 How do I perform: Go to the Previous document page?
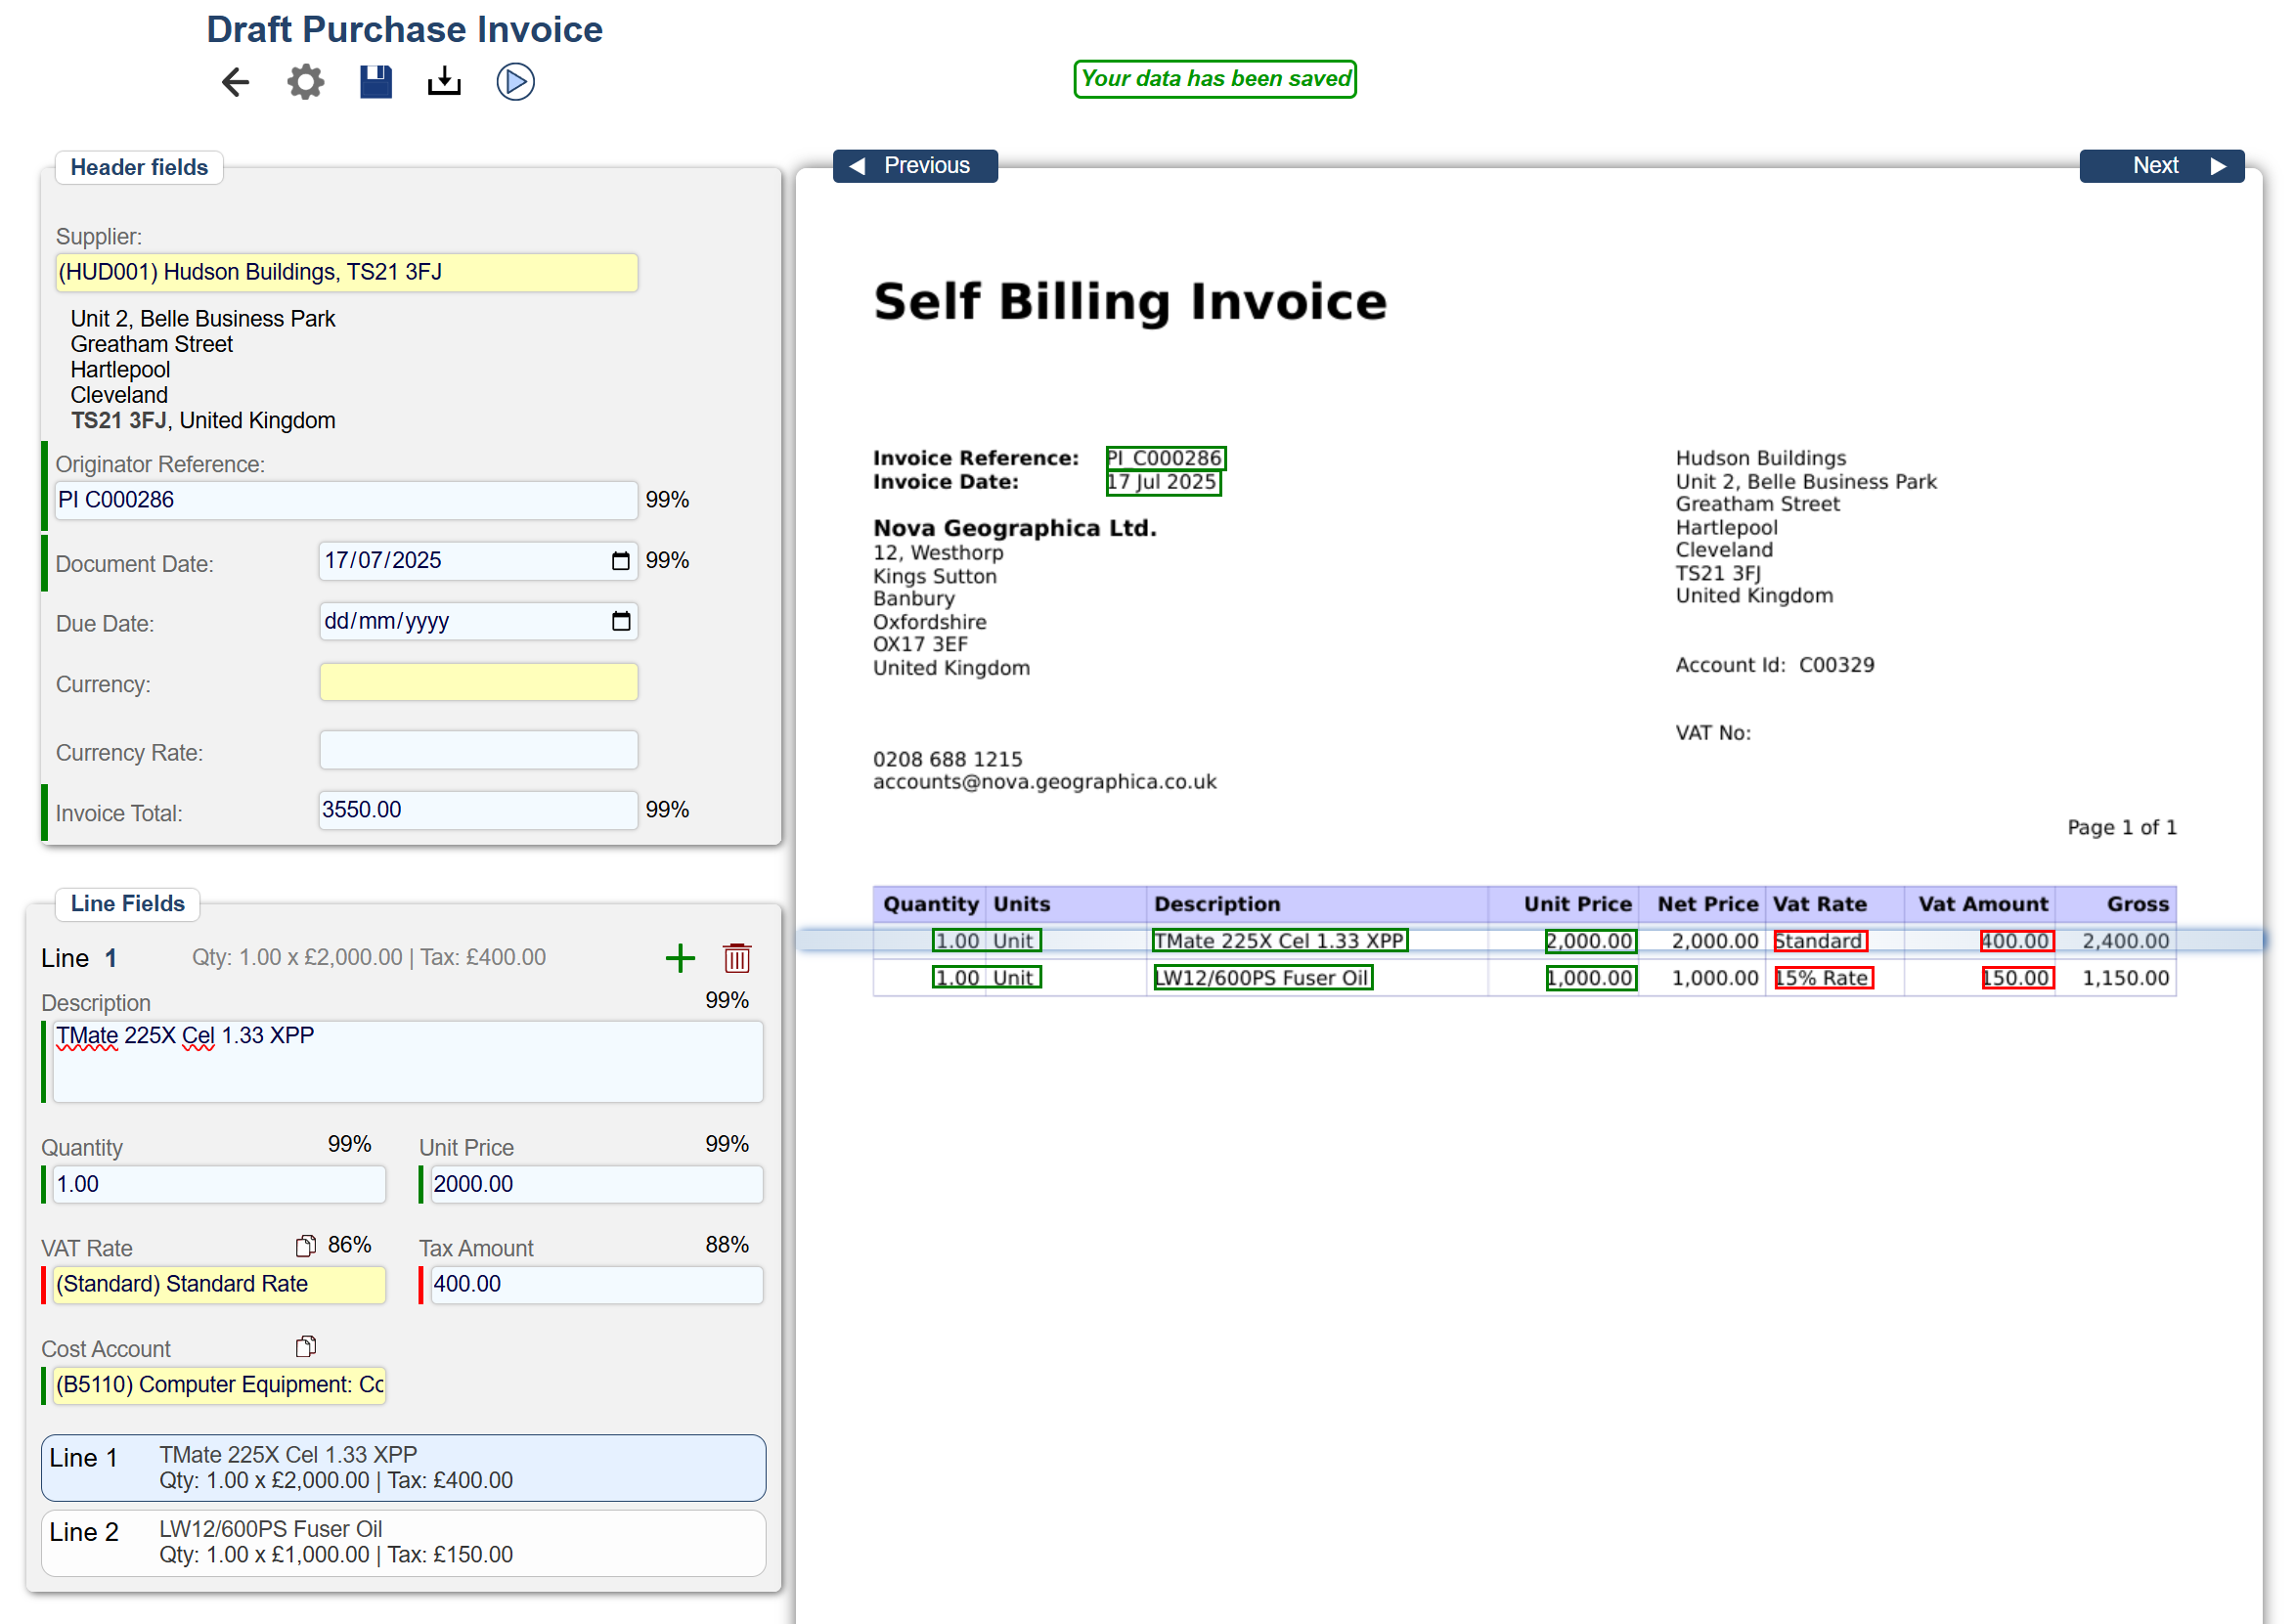coord(914,166)
